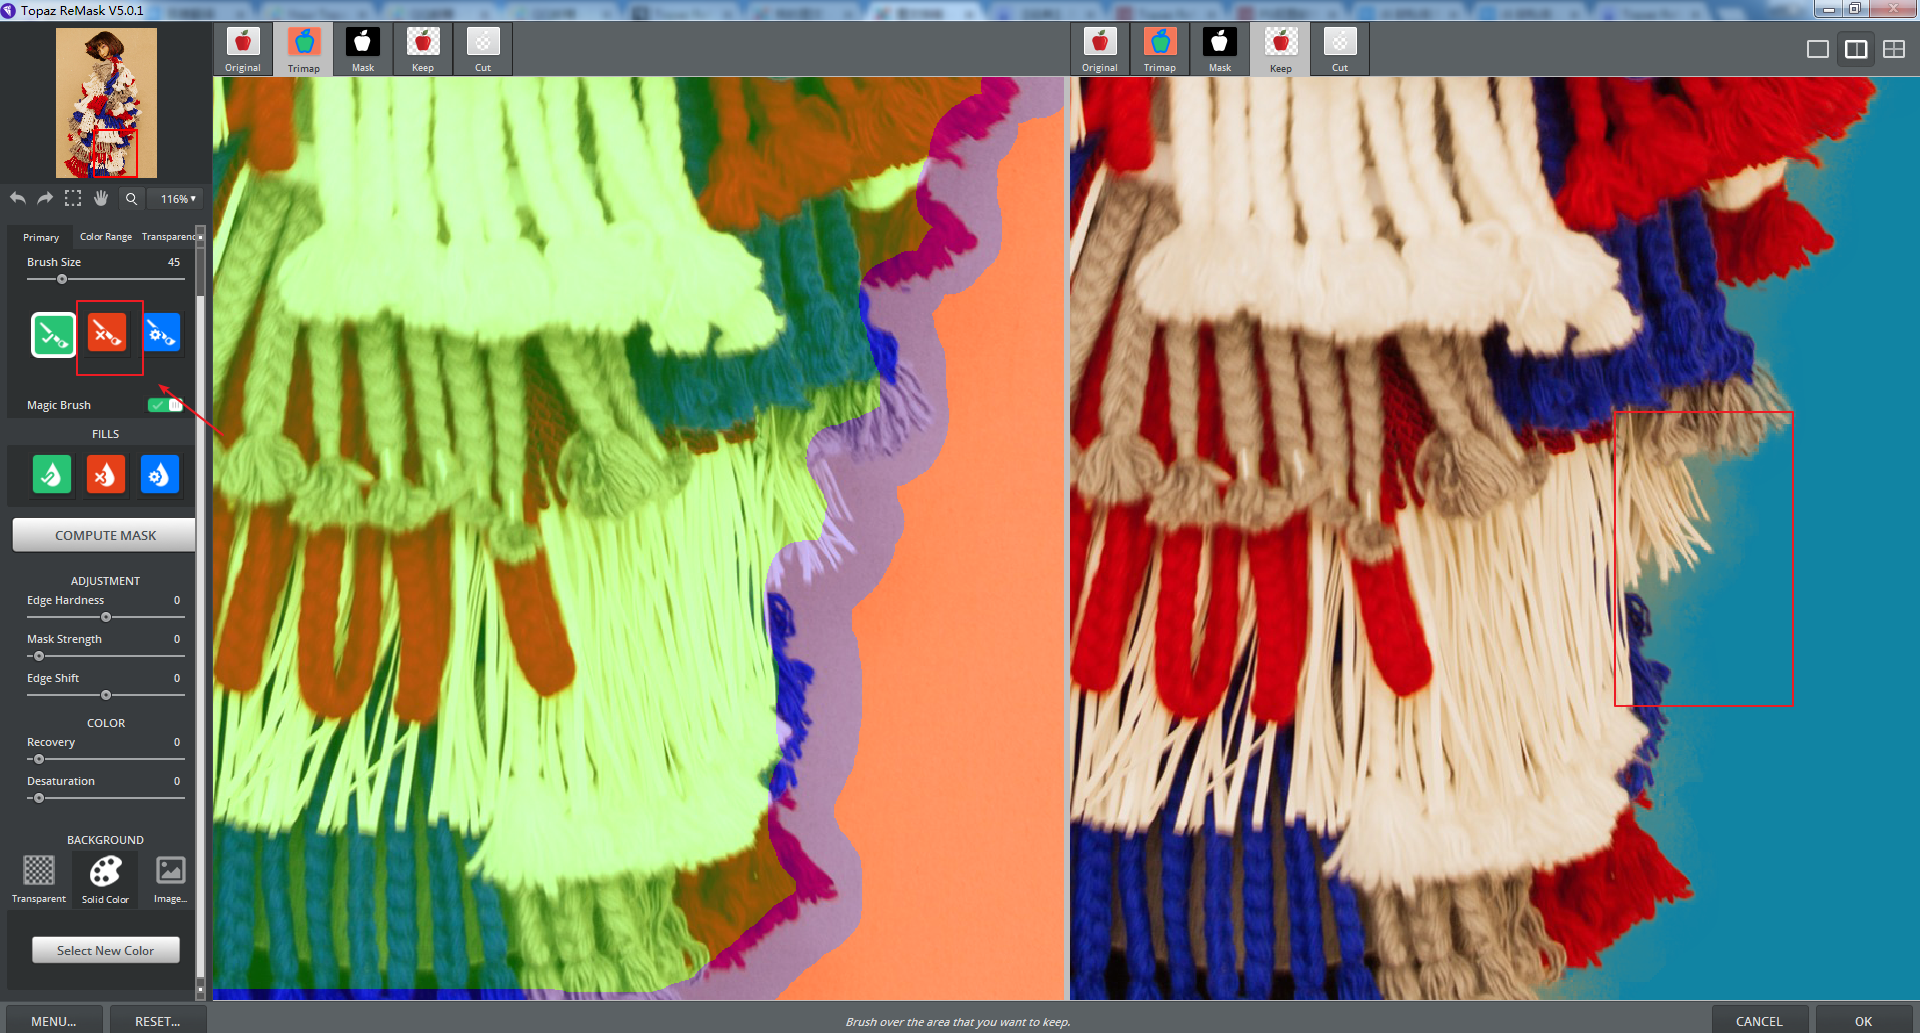Open the Color Range tab
The image size is (1920, 1033).
pos(106,237)
